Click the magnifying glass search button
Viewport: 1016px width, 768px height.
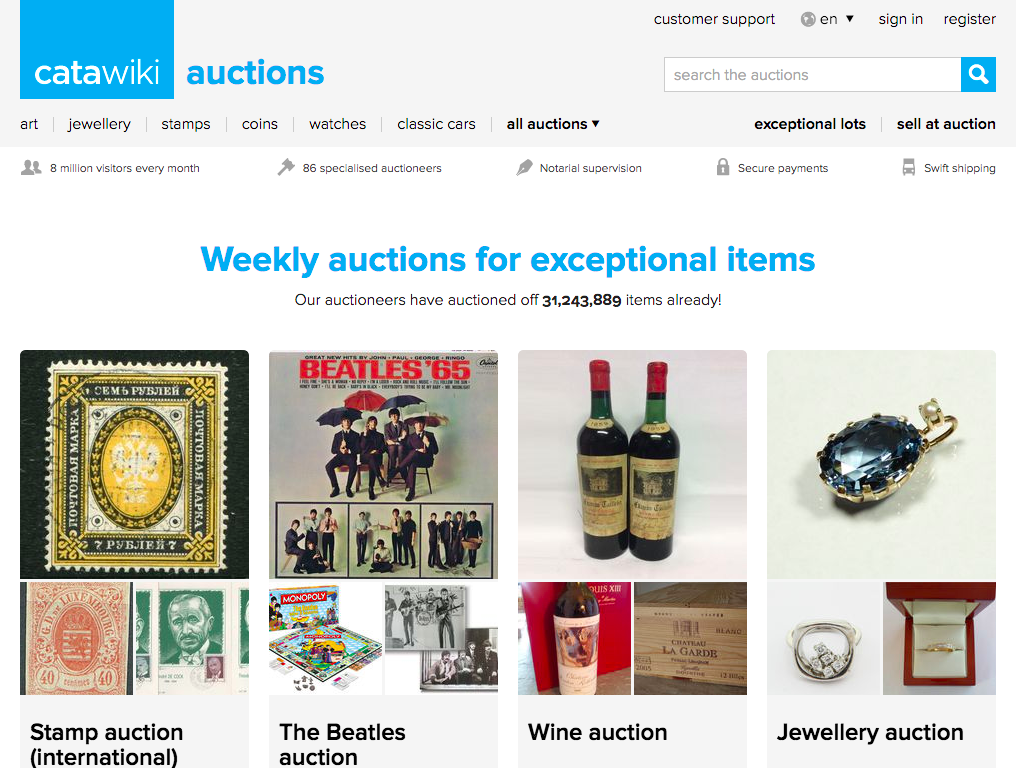click(x=978, y=75)
